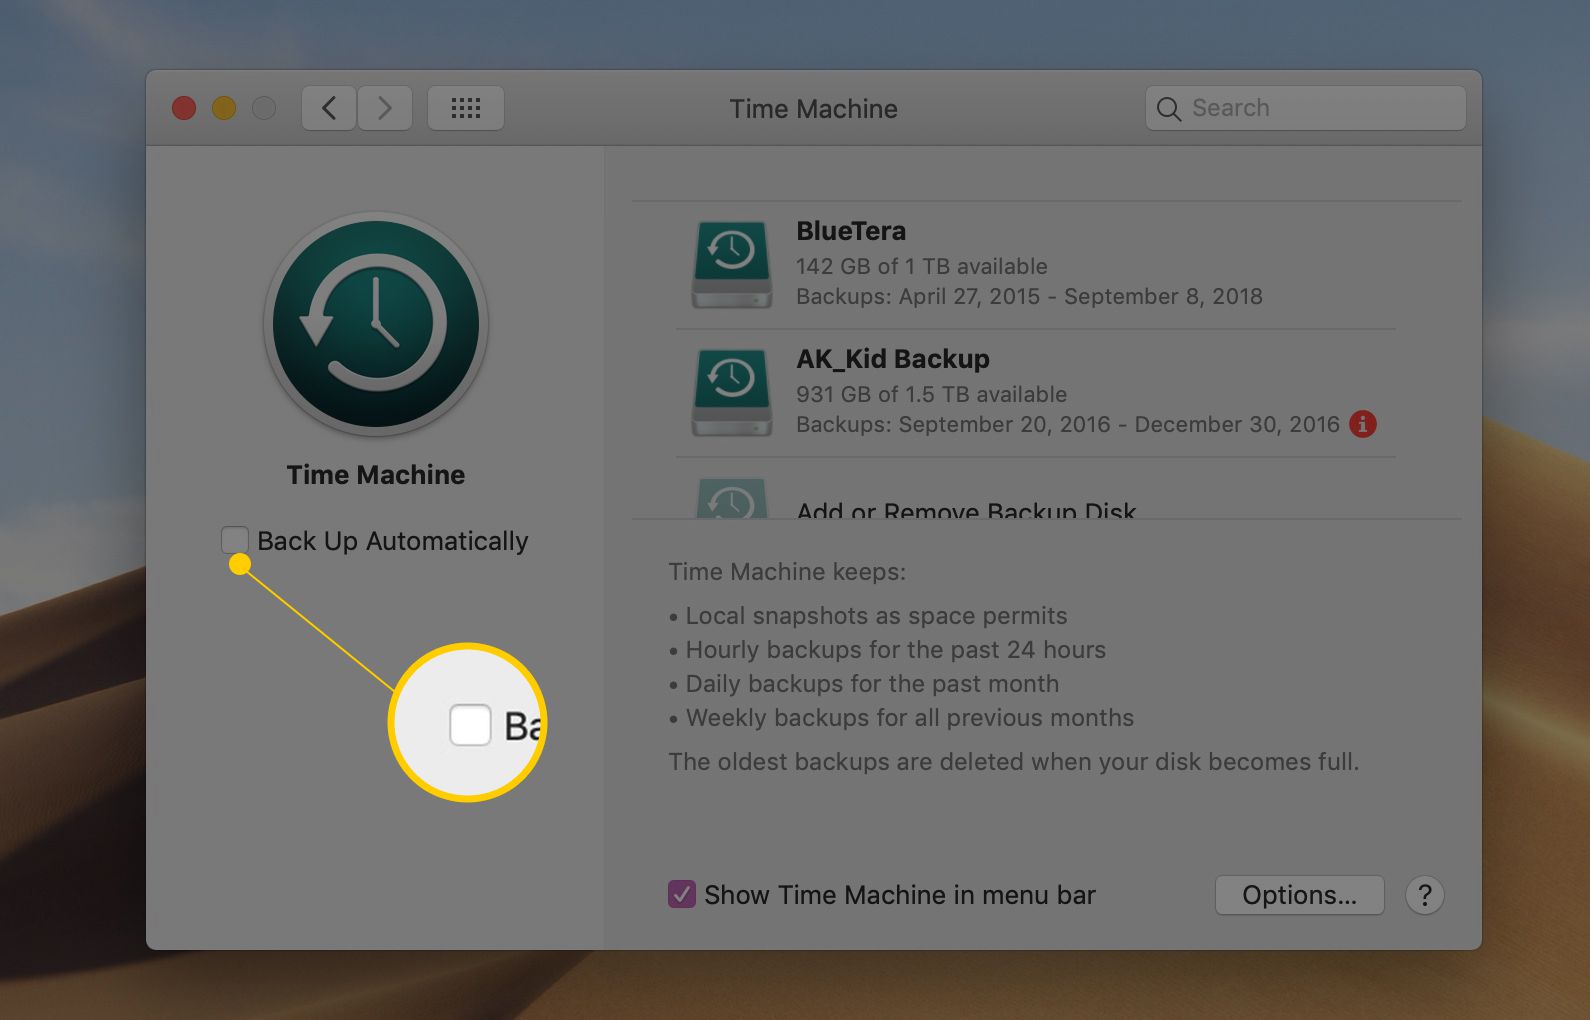Click the Time Machine window title
Screen dimensions: 1590x1020
[814, 109]
